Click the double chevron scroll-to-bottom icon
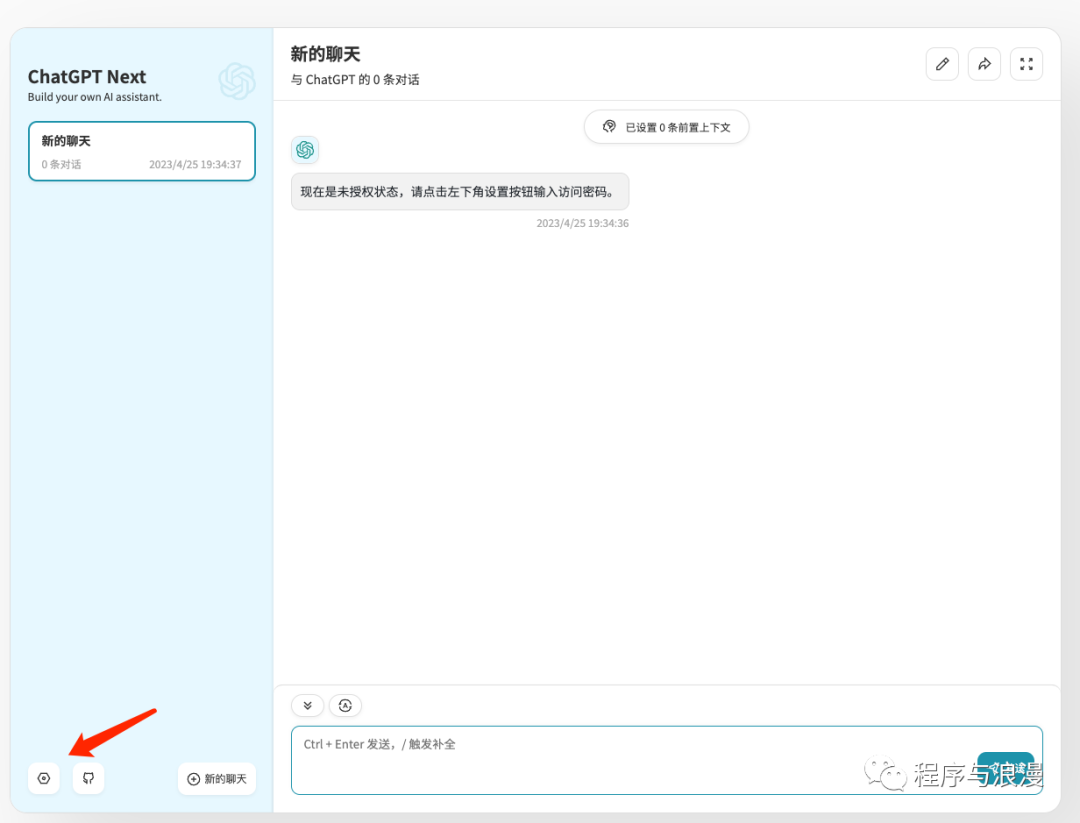 click(308, 705)
